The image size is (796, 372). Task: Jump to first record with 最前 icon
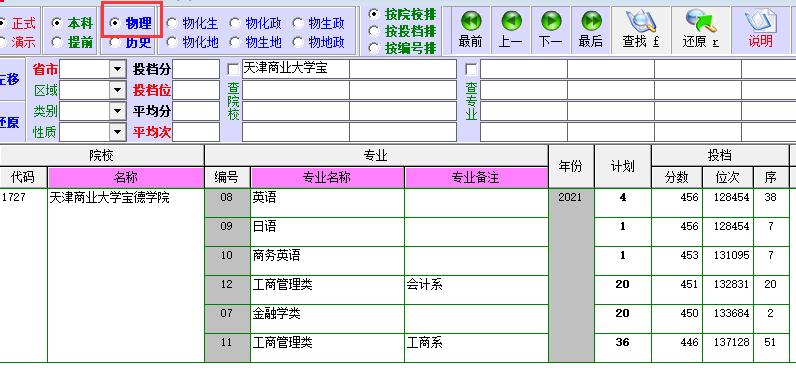[470, 30]
